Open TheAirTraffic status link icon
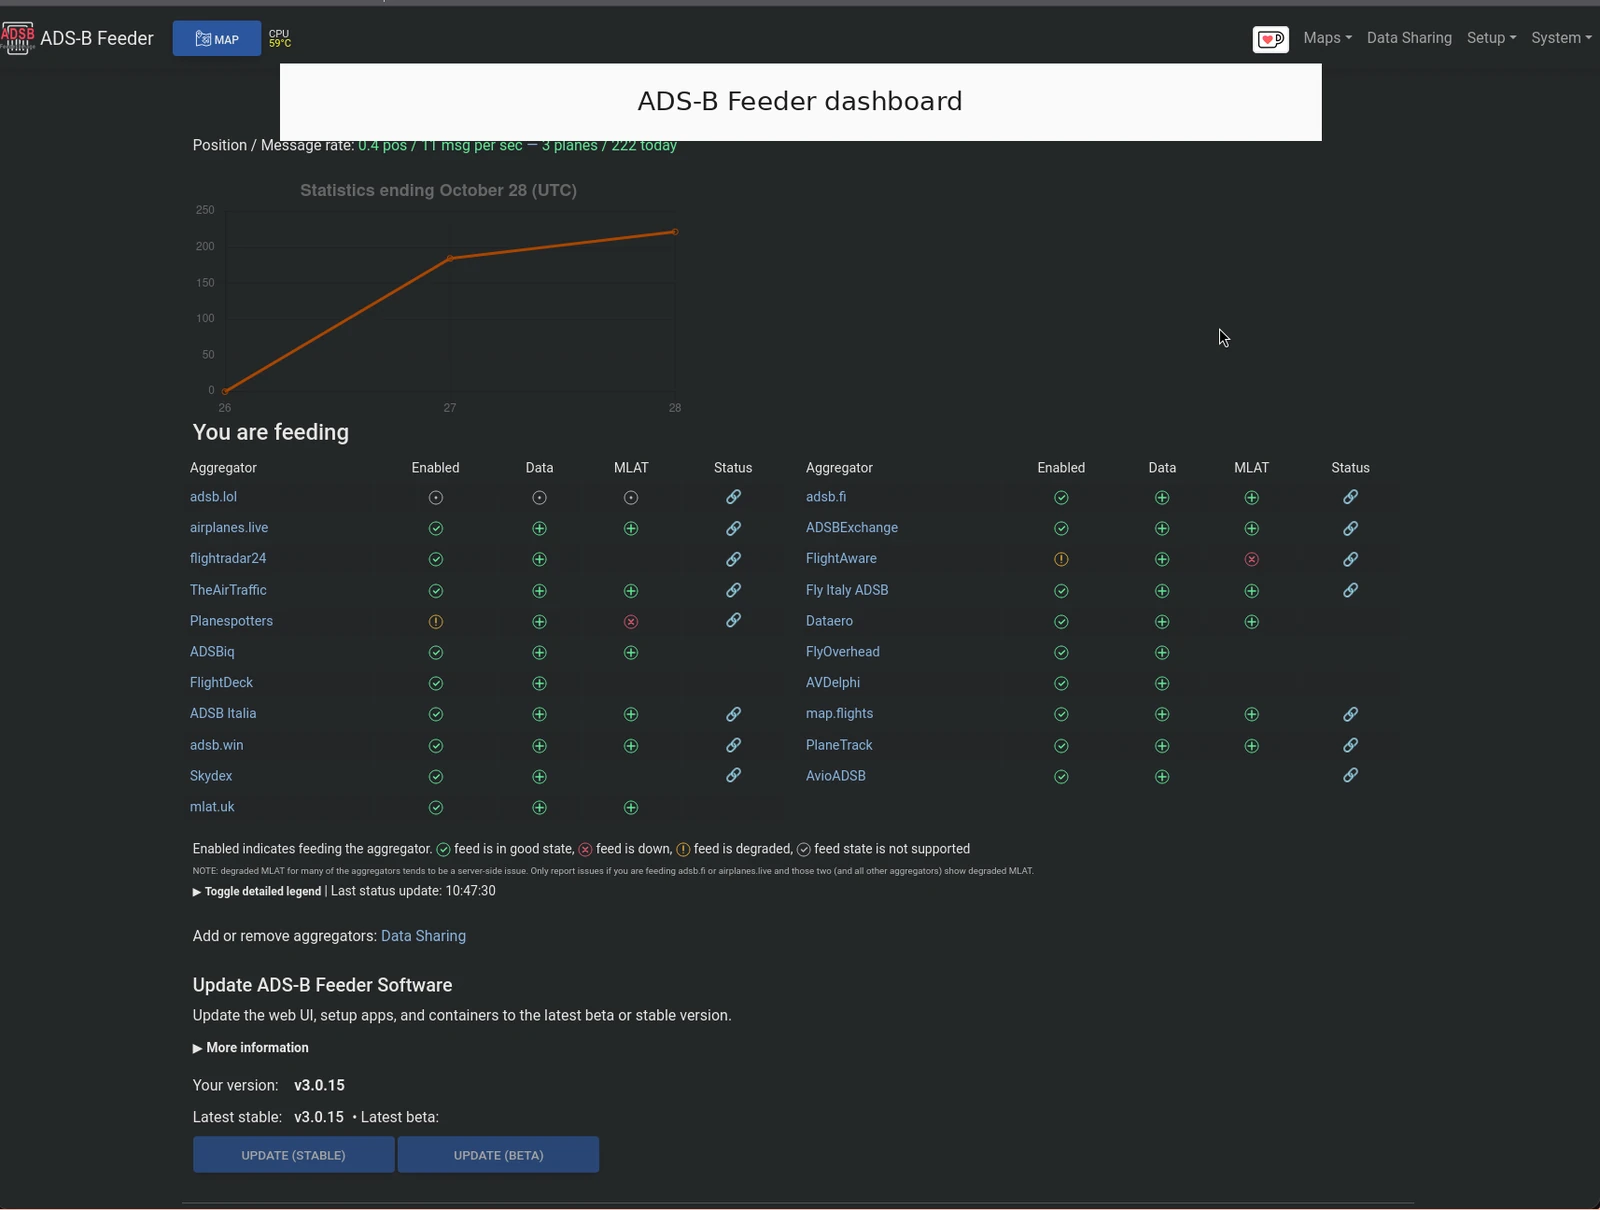The height and width of the screenshot is (1210, 1600). (733, 590)
